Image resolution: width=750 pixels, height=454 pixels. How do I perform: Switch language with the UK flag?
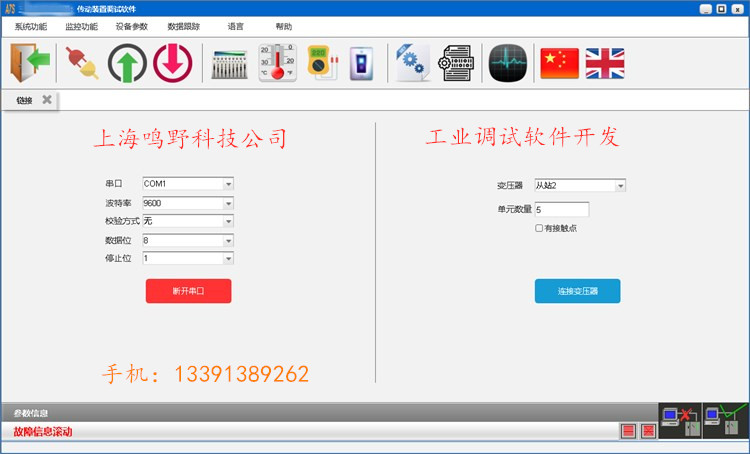click(605, 64)
